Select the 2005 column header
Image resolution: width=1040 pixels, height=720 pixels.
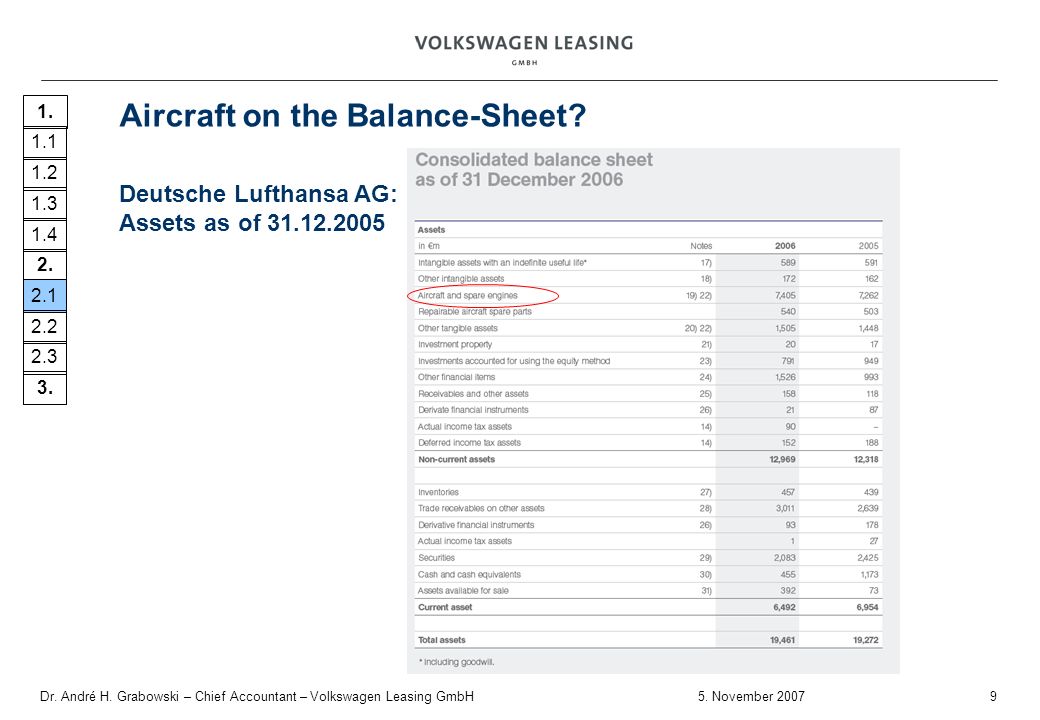[868, 246]
